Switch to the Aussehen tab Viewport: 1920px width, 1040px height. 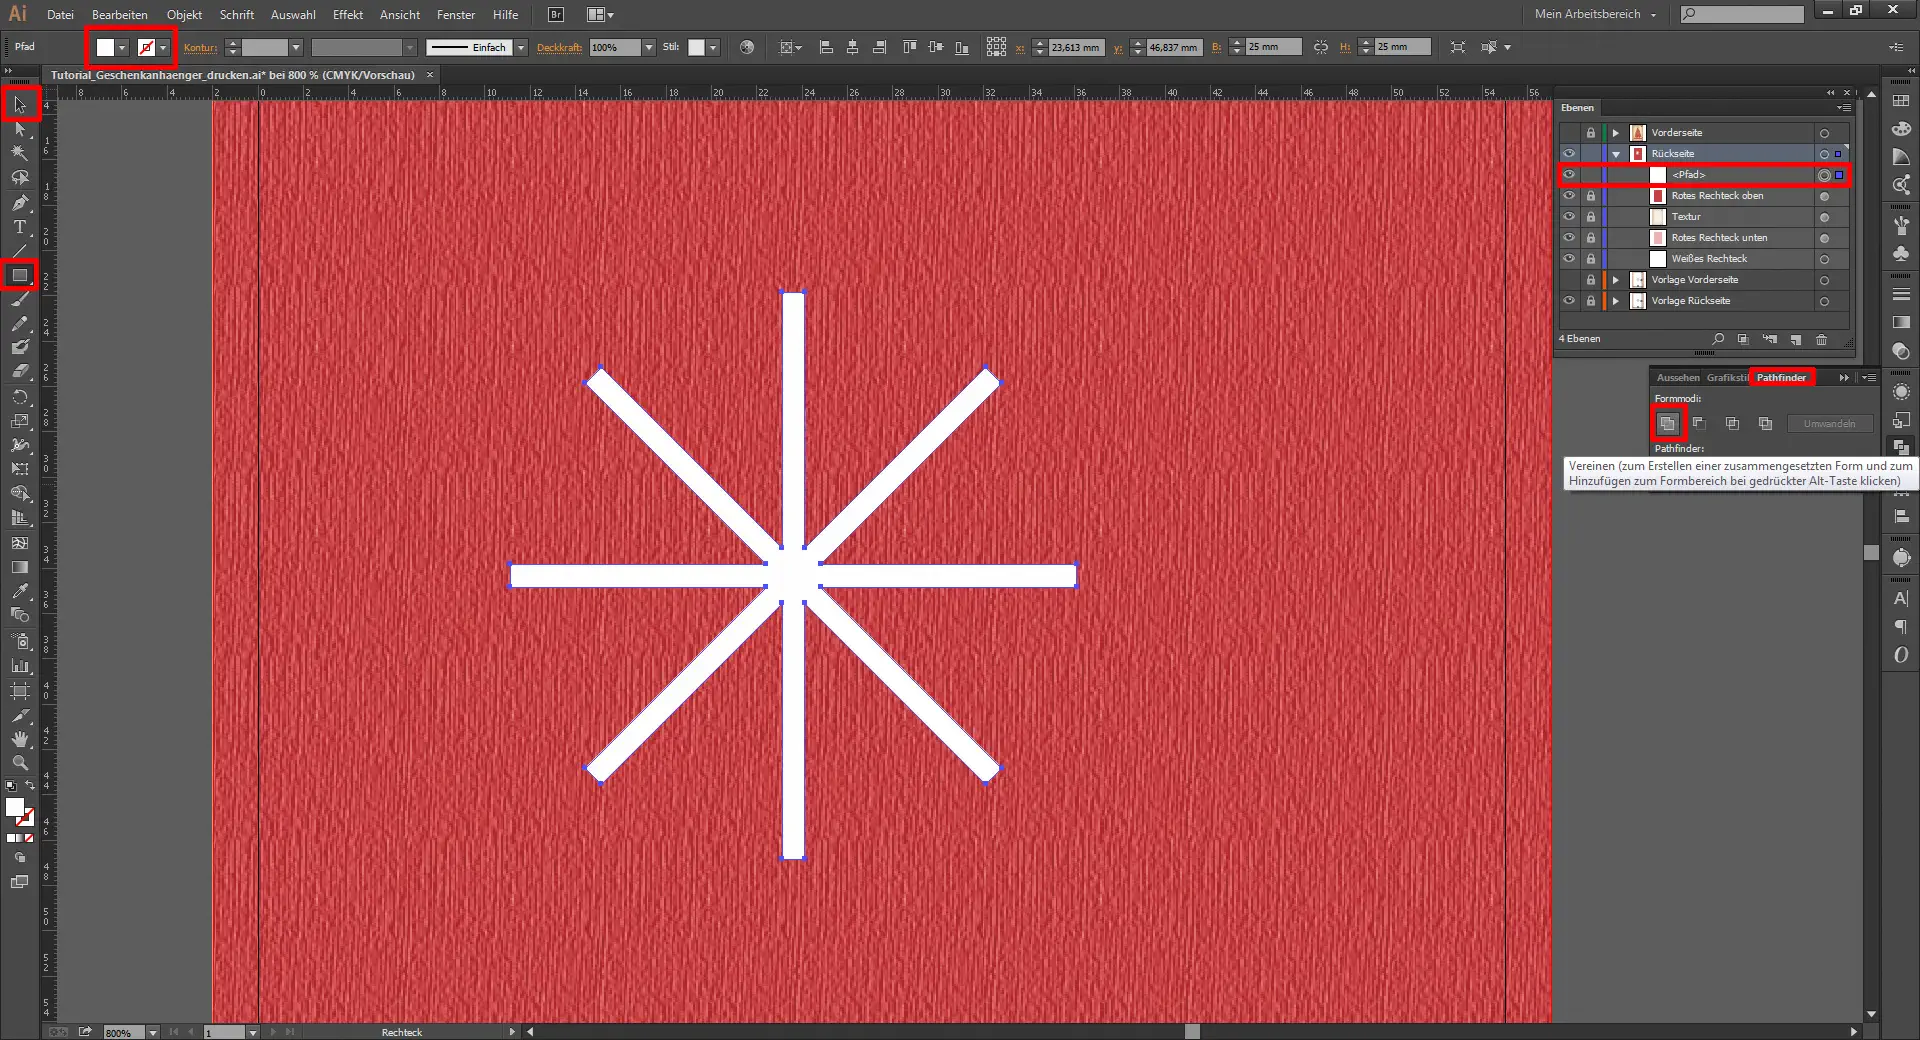(1677, 378)
